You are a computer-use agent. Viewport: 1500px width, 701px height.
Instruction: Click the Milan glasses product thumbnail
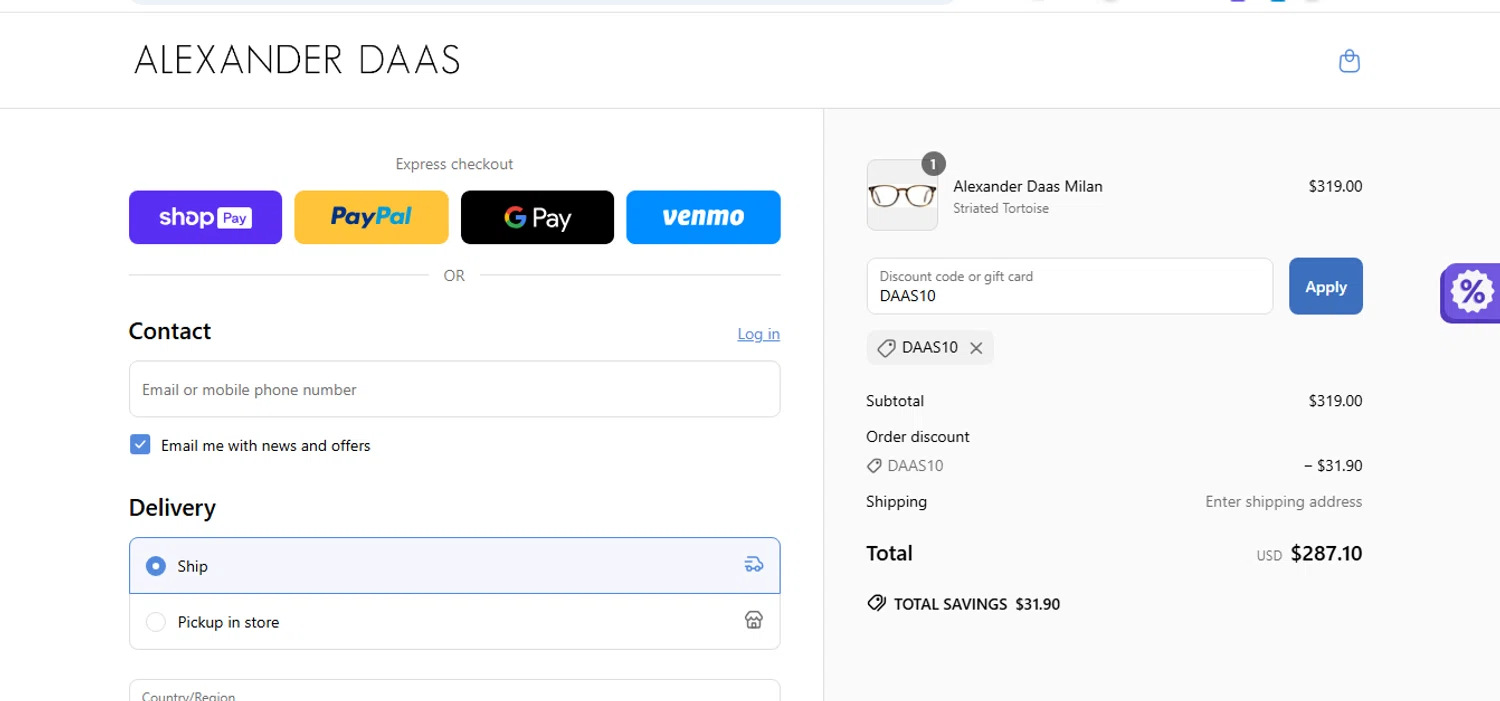pos(902,195)
